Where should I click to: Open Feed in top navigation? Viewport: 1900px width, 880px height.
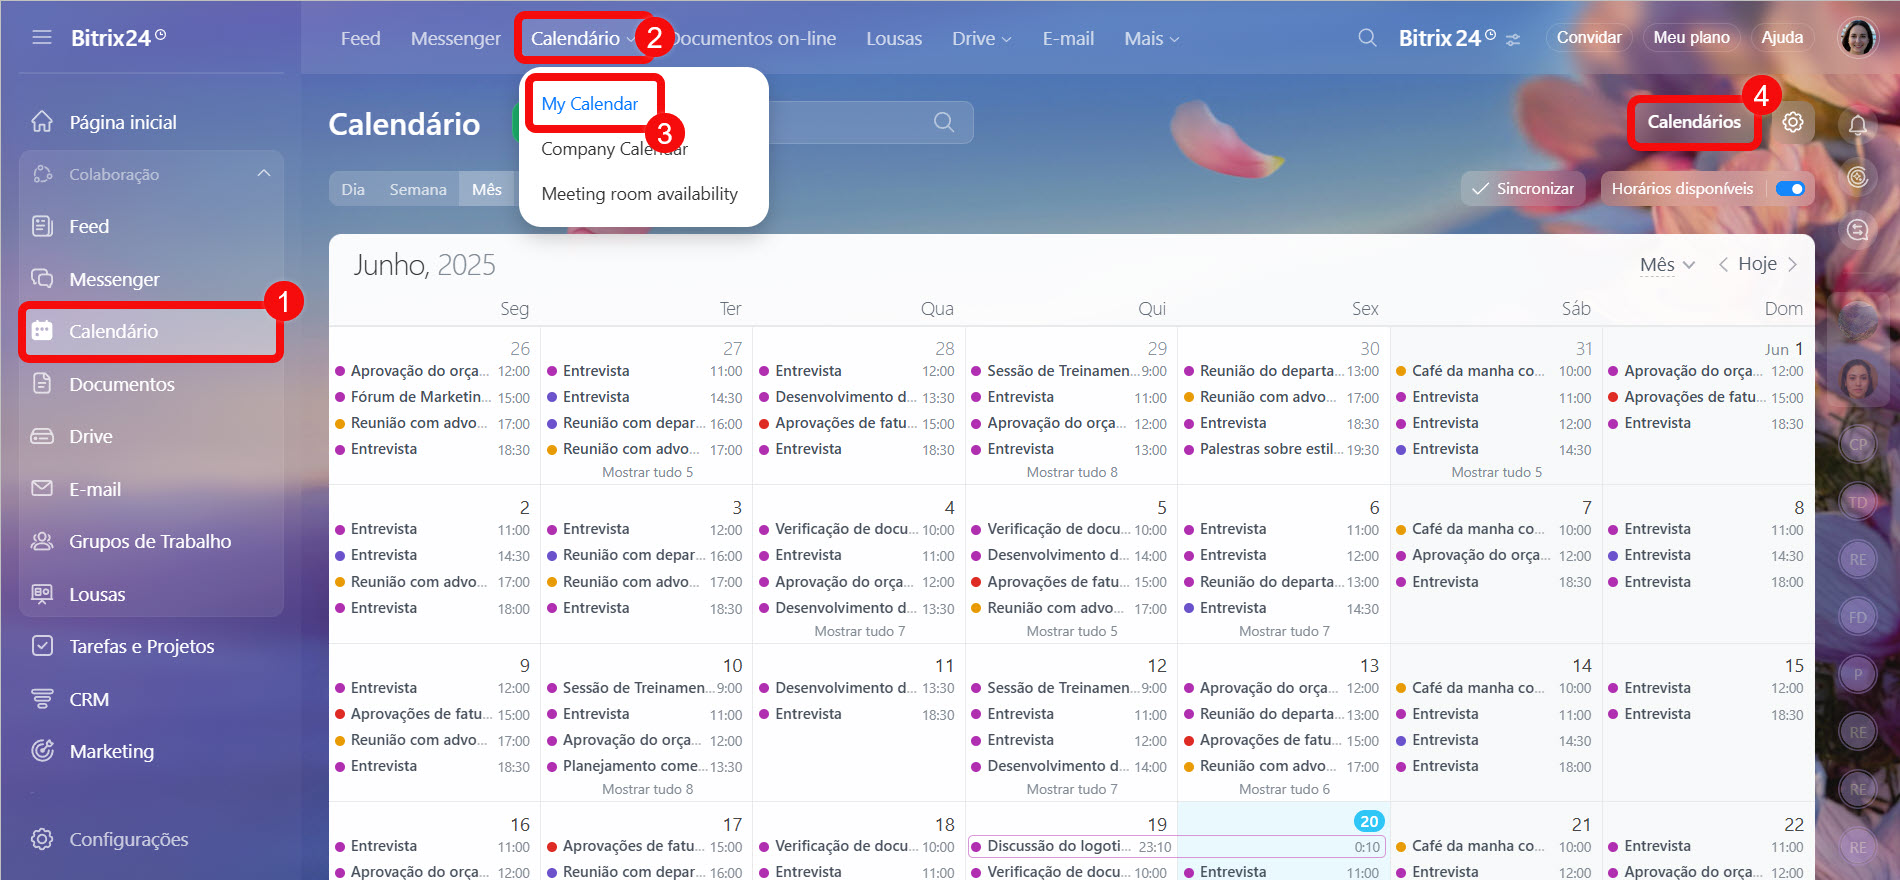[x=360, y=38]
